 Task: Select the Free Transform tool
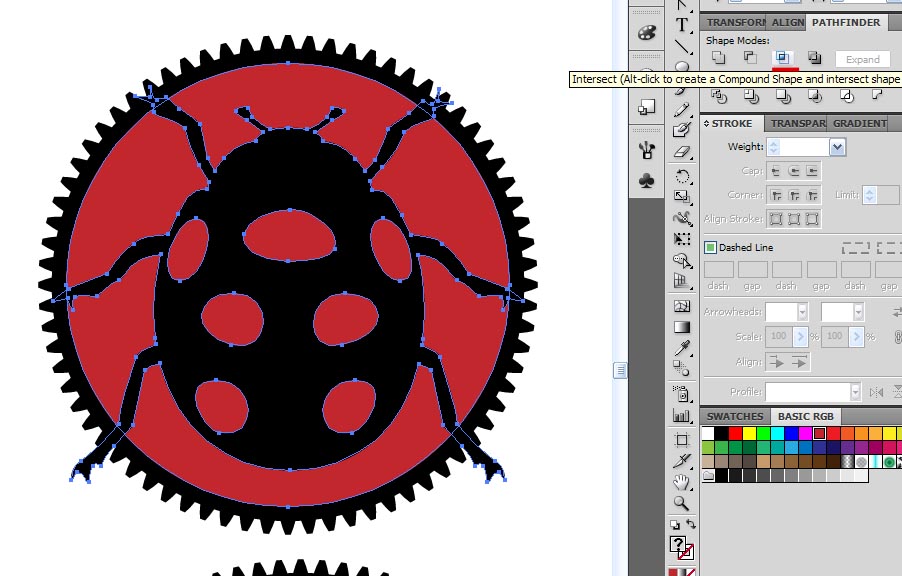682,239
